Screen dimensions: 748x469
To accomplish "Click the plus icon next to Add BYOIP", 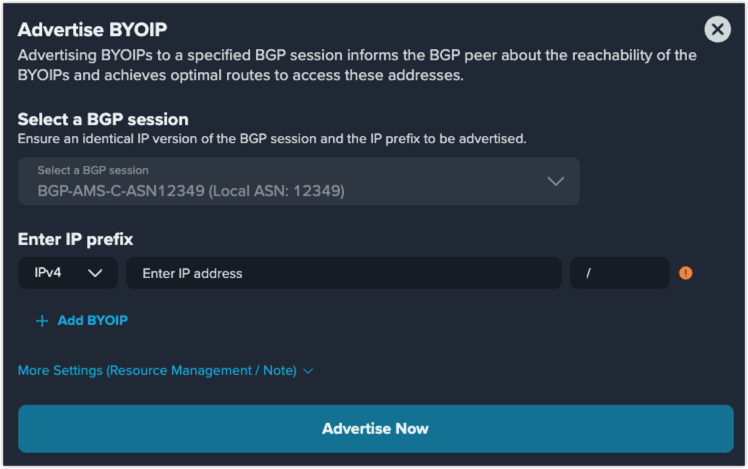I will point(42,321).
